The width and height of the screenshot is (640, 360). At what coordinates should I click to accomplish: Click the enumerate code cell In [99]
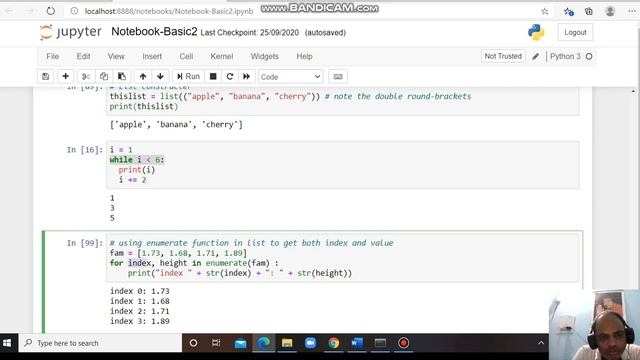point(342,258)
